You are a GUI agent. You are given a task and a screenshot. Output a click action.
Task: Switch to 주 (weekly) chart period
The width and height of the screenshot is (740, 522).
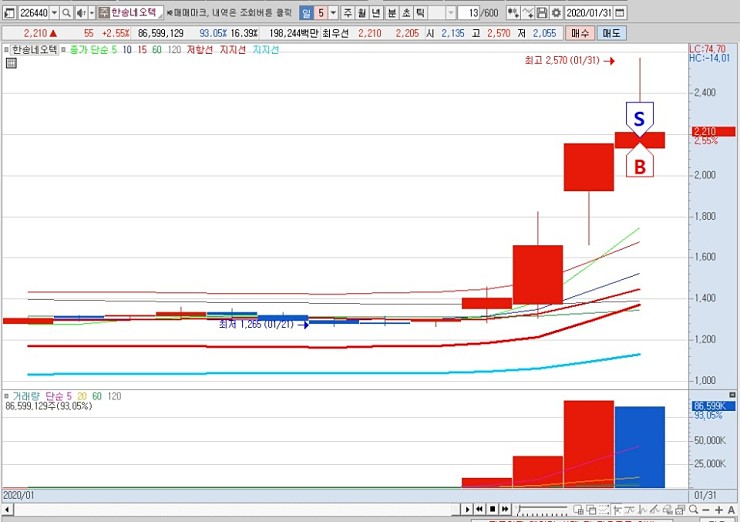point(348,13)
